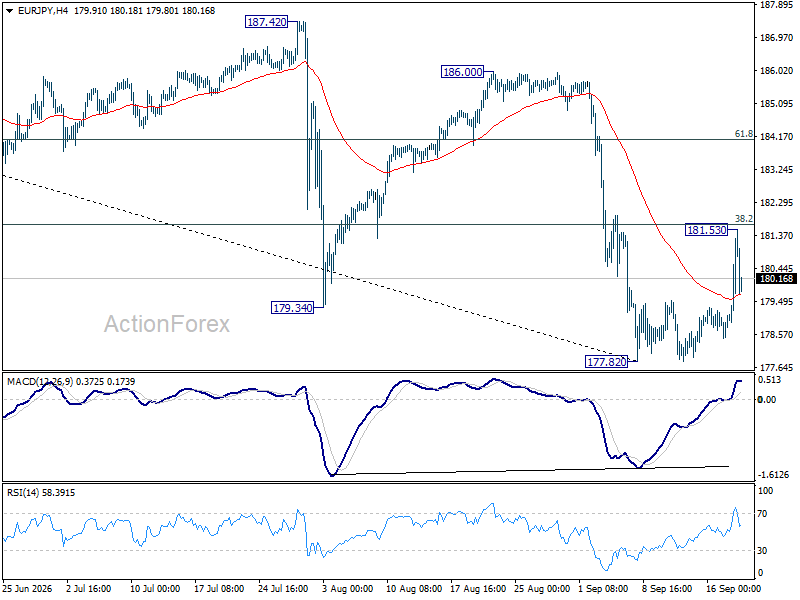Click the current price tag 180.168
The image size is (800, 600).
pyautogui.click(x=777, y=279)
